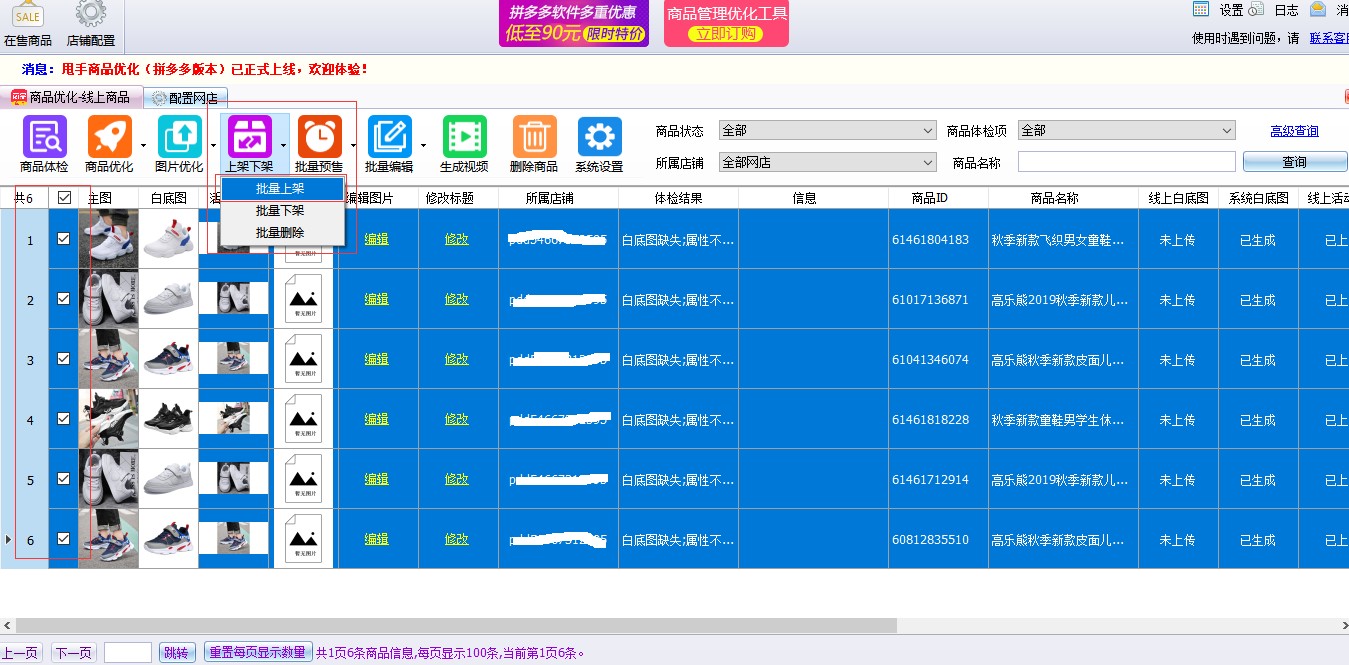Start the 生成视频 video generator
The height and width of the screenshot is (665, 1349).
pyautogui.click(x=464, y=140)
